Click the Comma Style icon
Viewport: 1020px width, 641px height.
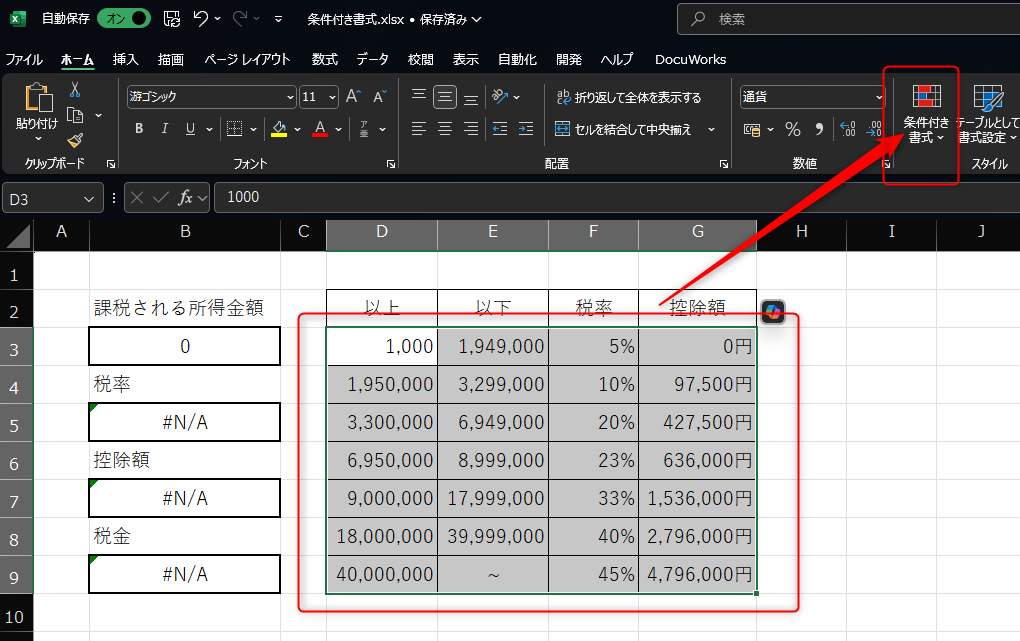tap(819, 129)
